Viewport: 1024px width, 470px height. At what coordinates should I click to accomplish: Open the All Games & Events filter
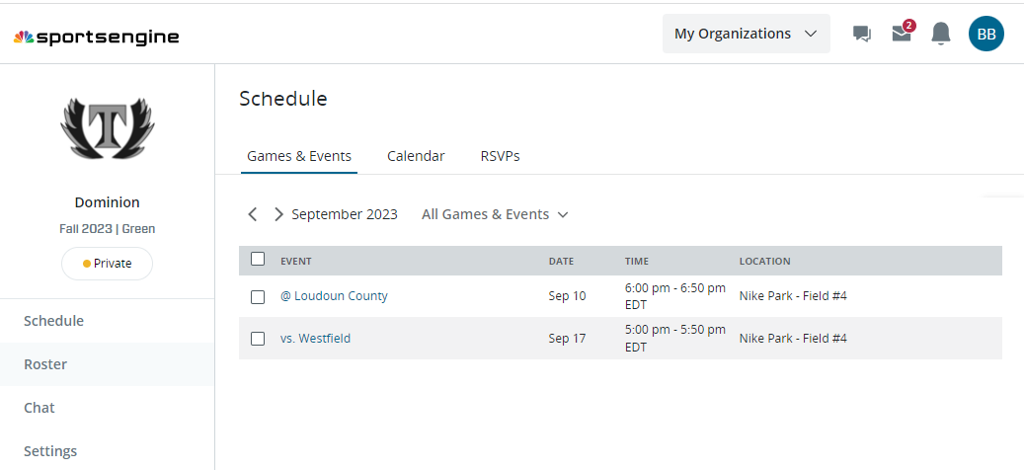(495, 214)
